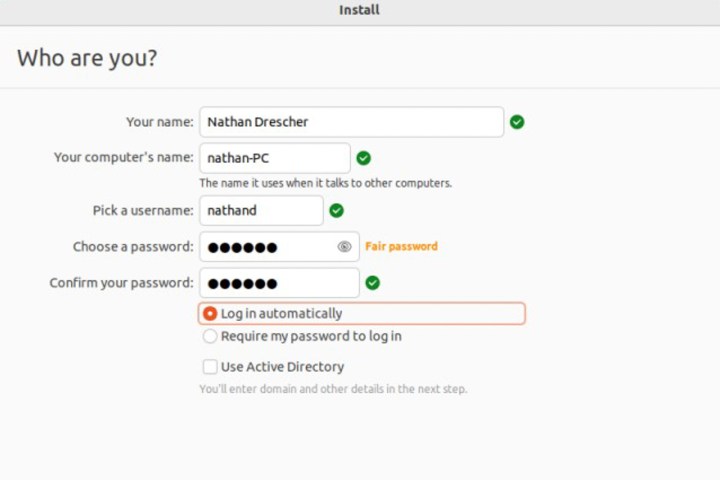The image size is (720, 480).
Task: Select Require my password to log in
Action: [210, 337]
